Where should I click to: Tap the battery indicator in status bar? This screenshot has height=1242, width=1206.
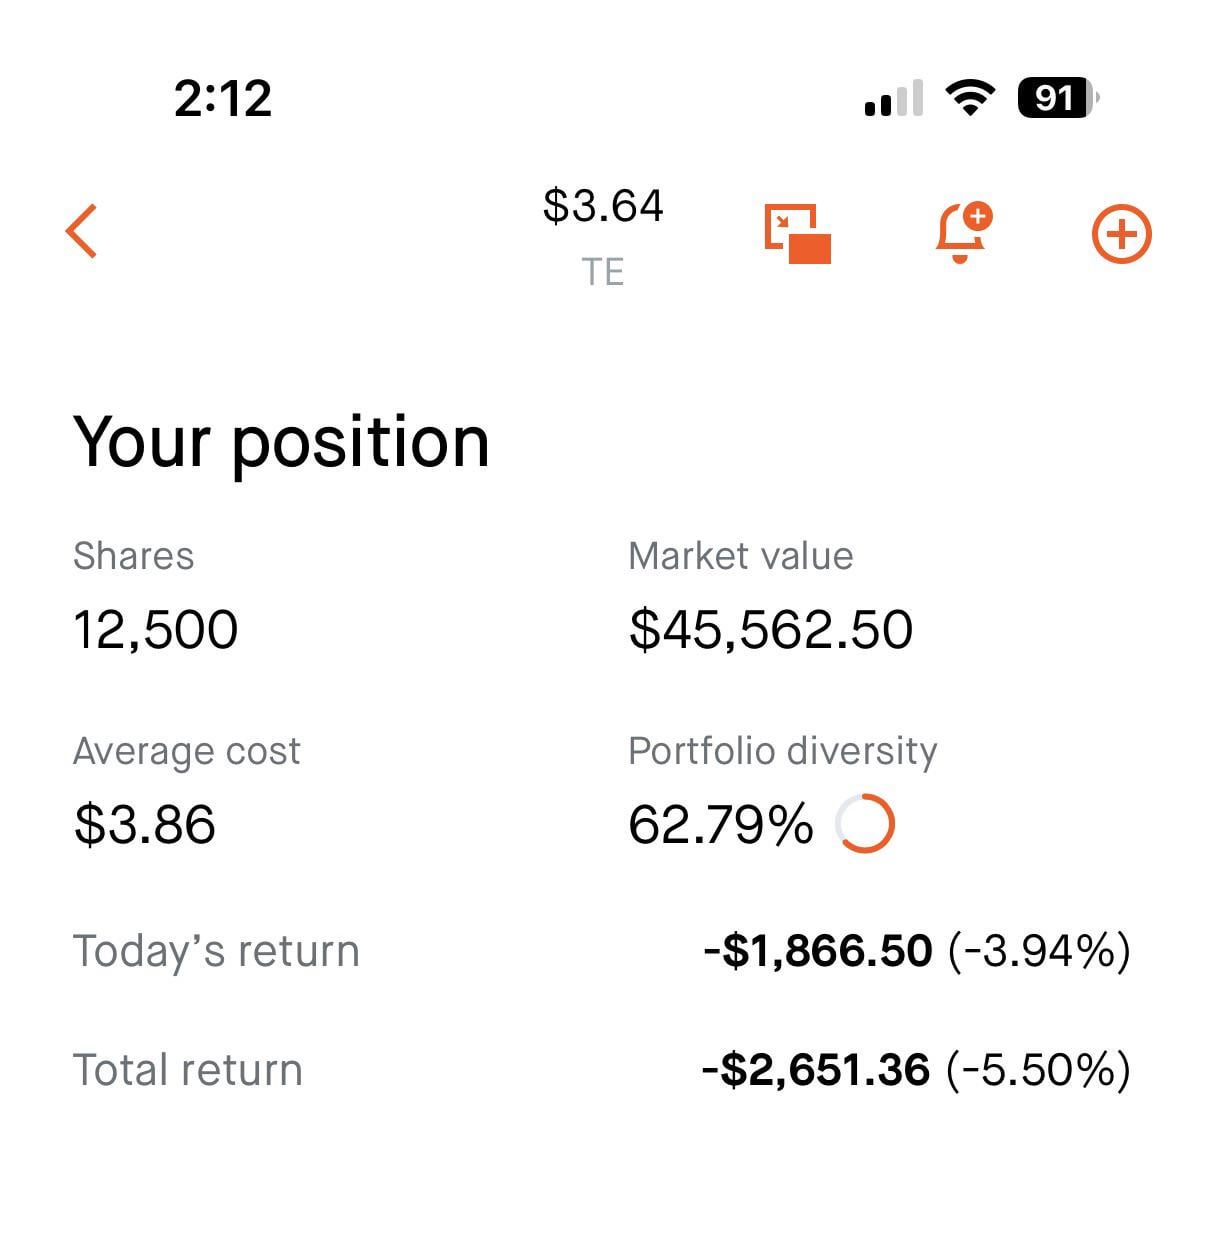(1056, 98)
